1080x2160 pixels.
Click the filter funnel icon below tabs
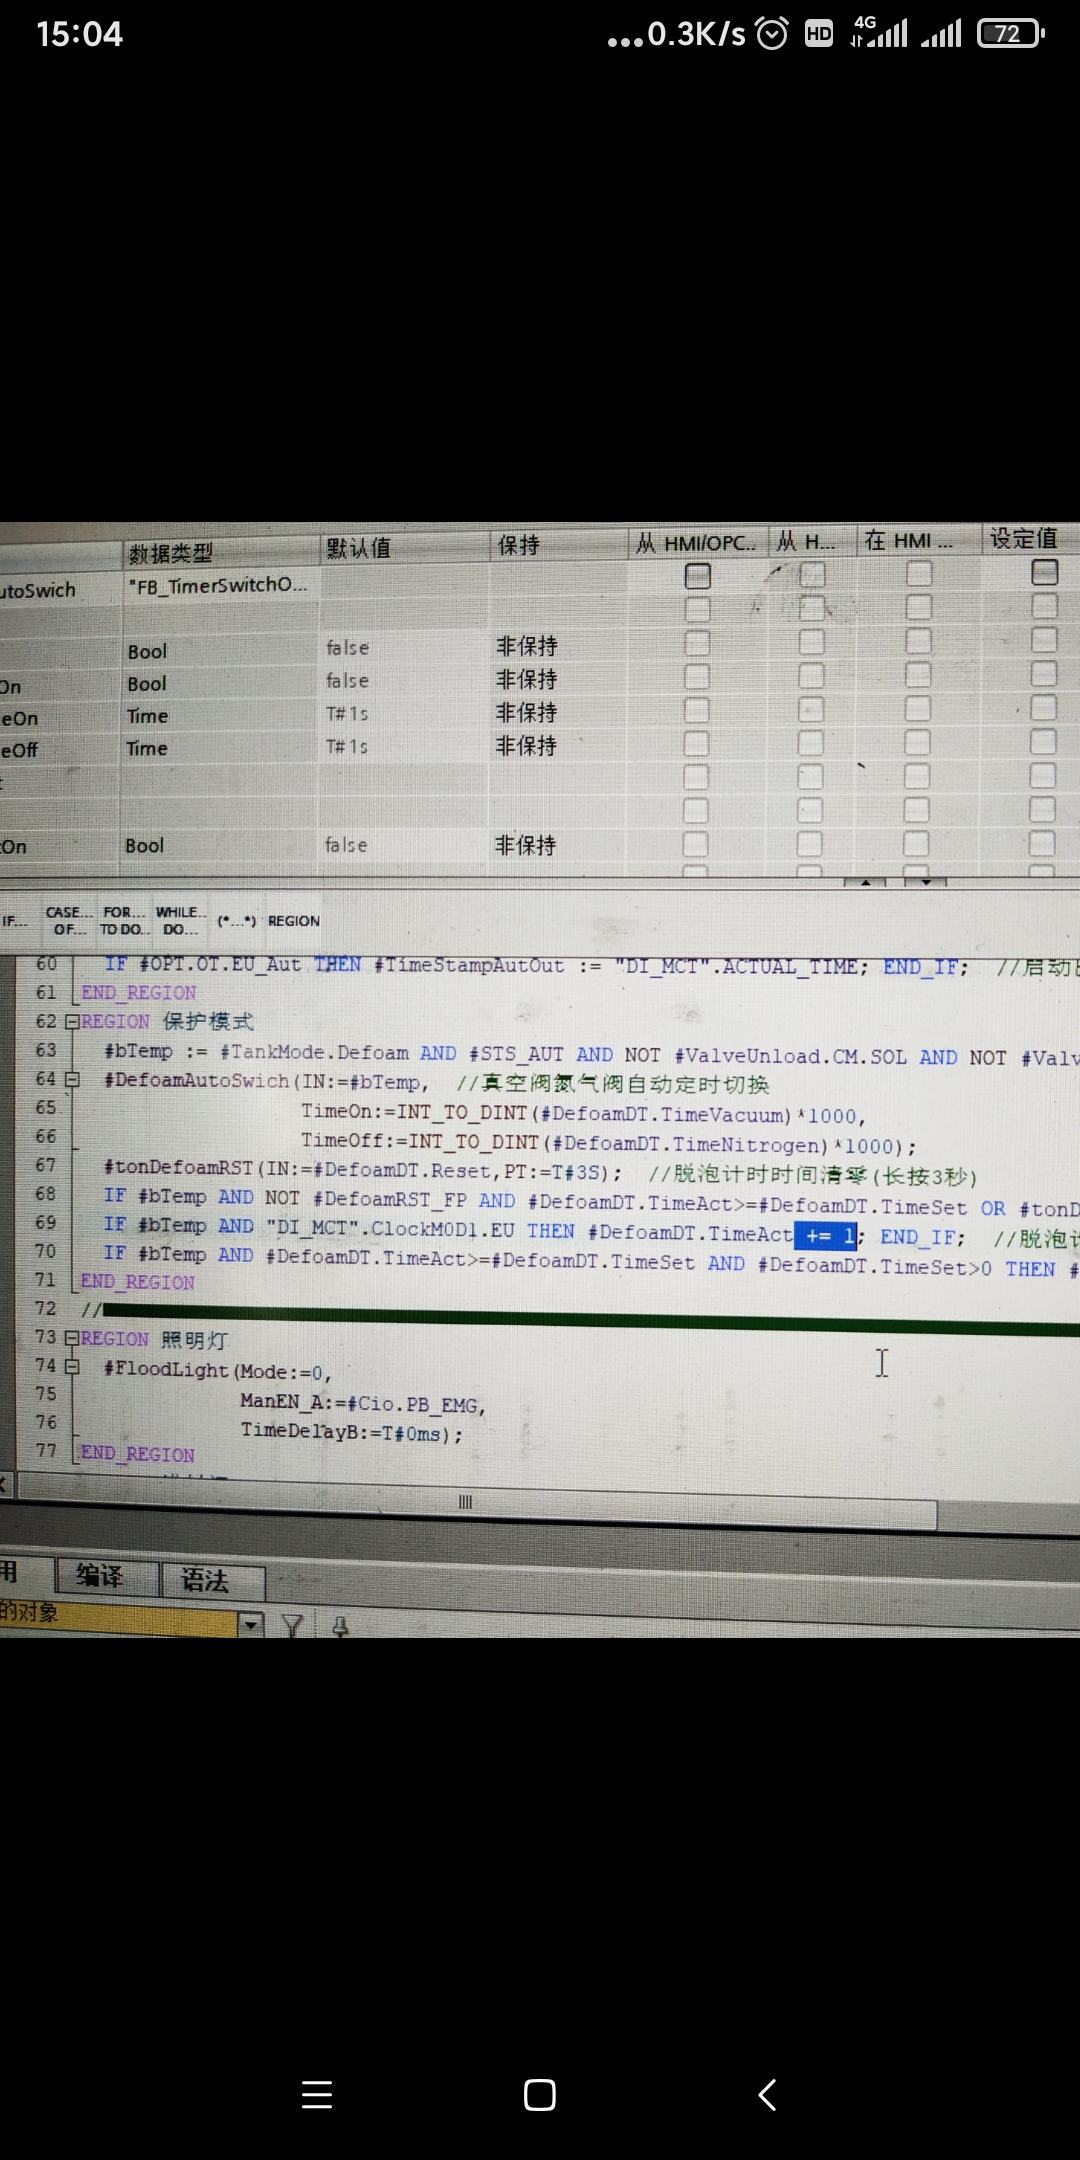point(292,1626)
